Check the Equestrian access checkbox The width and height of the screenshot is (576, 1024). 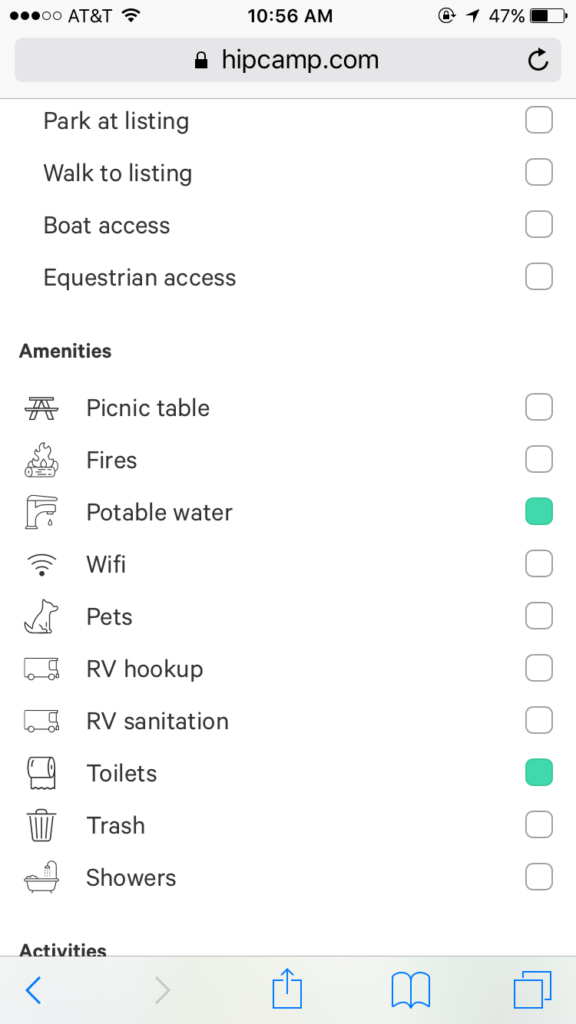[539, 277]
